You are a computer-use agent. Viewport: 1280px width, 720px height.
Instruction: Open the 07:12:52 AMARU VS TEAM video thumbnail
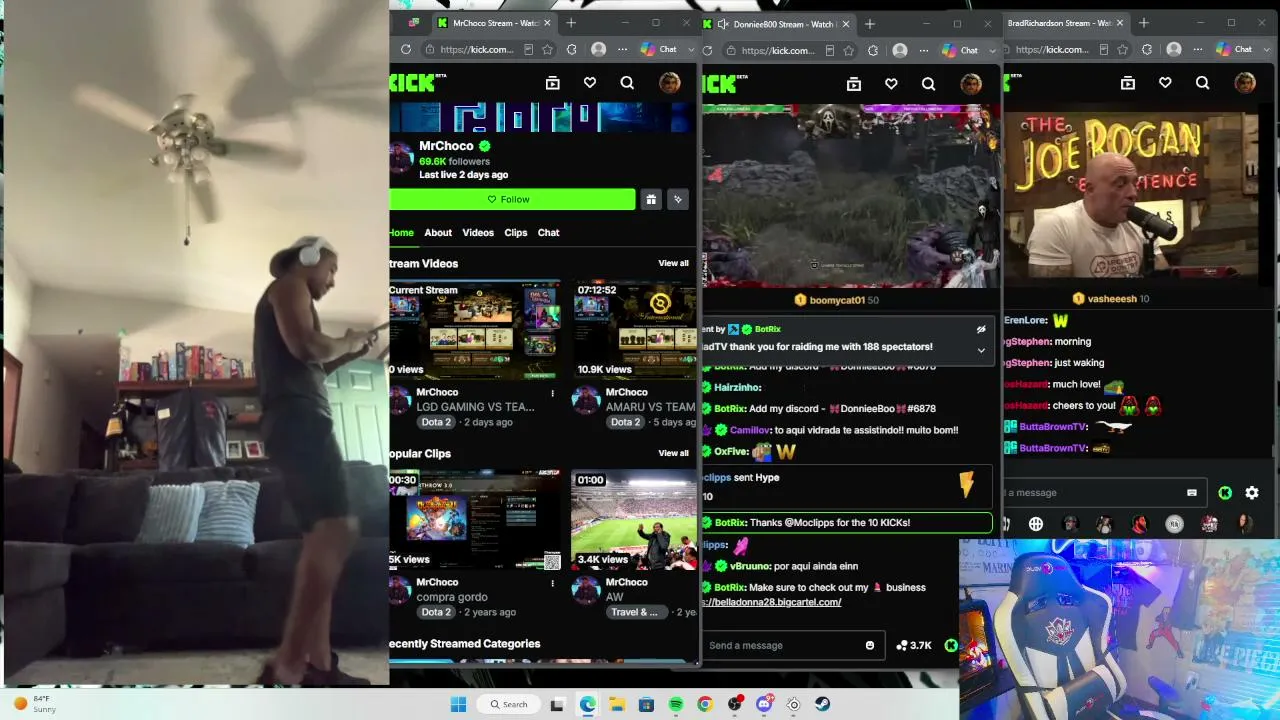(634, 330)
